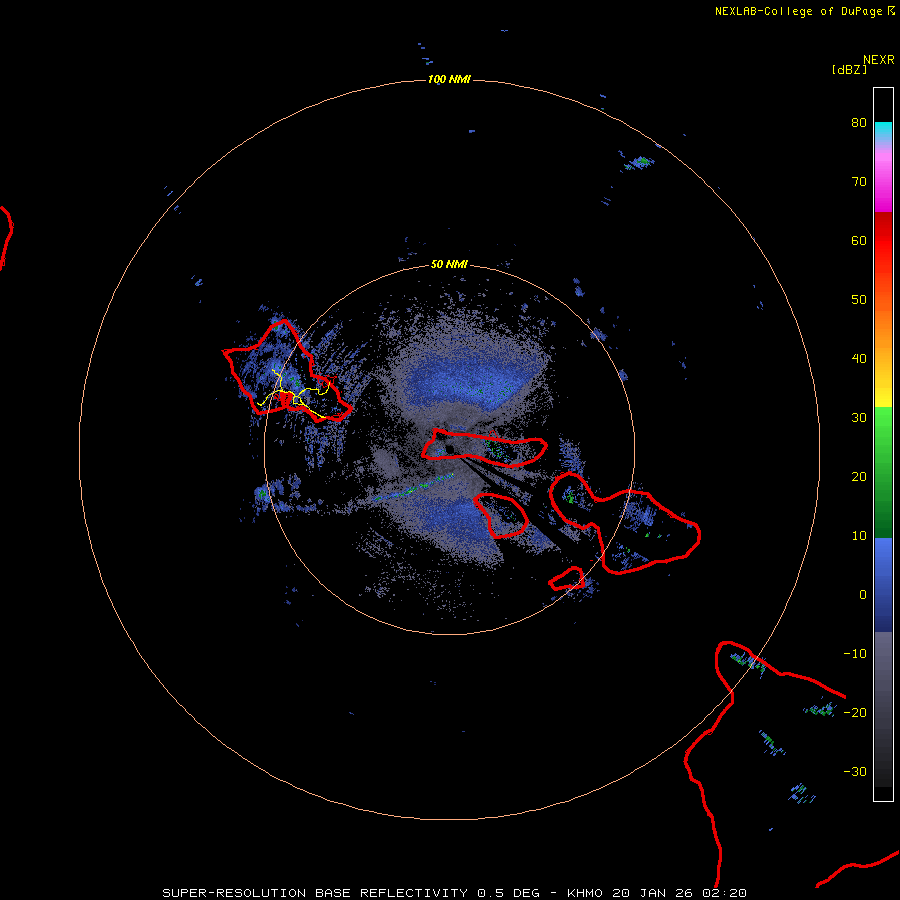Click the -30 value on the dBZ scale
900x900 pixels.
click(855, 771)
